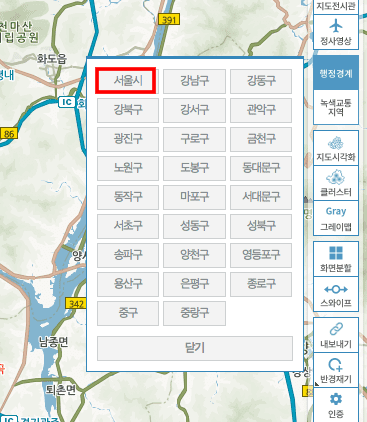Select the 강북구 district
367x422 pixels.
[128, 110]
